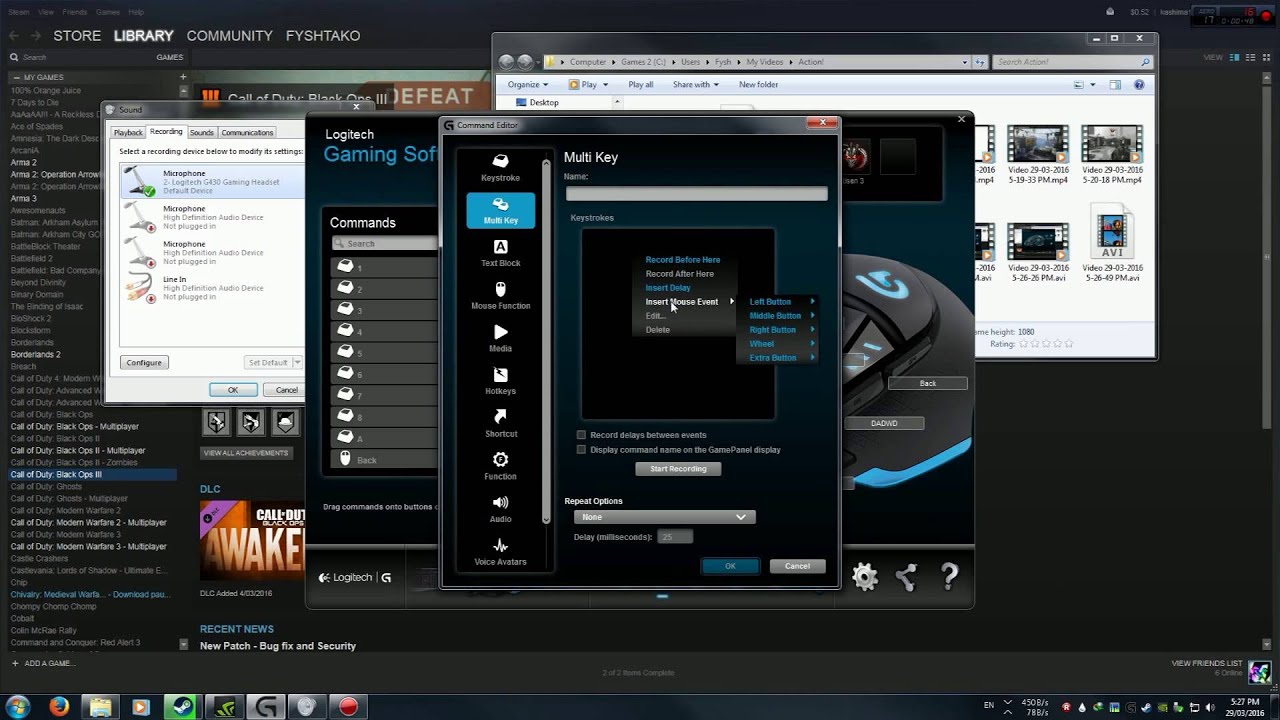Click the Commands Search field
The image size is (1280, 720).
click(384, 243)
